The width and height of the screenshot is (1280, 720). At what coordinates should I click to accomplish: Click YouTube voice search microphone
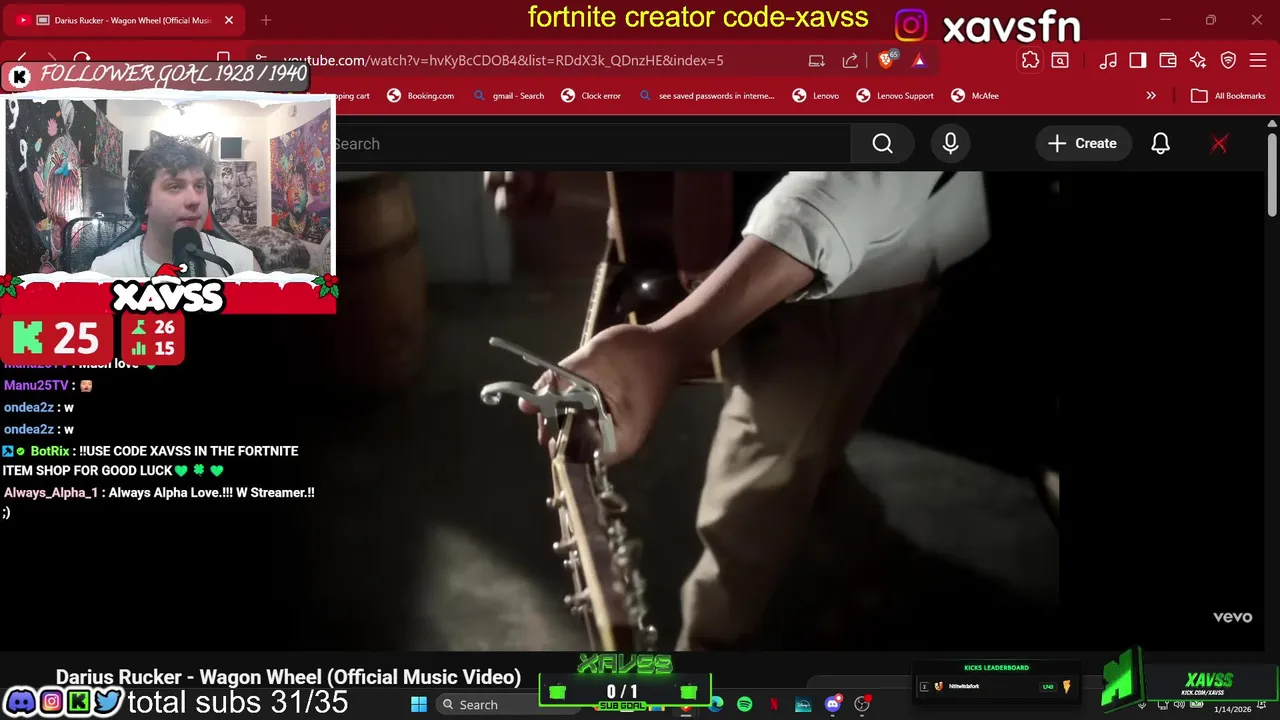950,144
